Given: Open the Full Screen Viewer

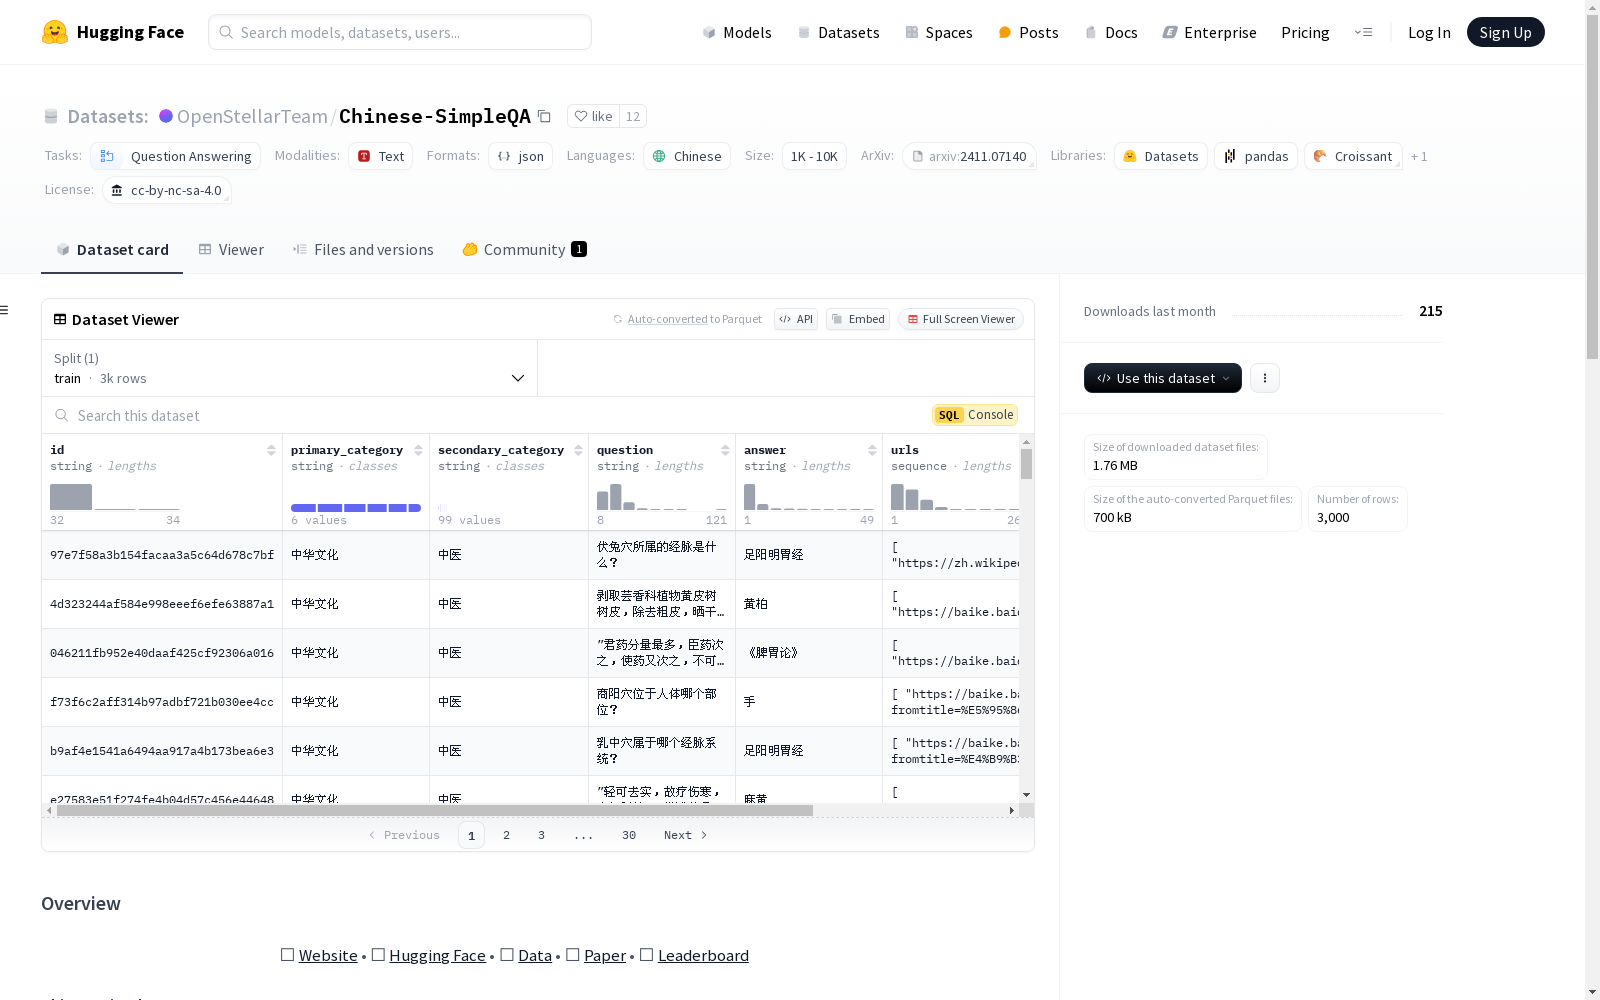Looking at the screenshot, I should click(961, 319).
